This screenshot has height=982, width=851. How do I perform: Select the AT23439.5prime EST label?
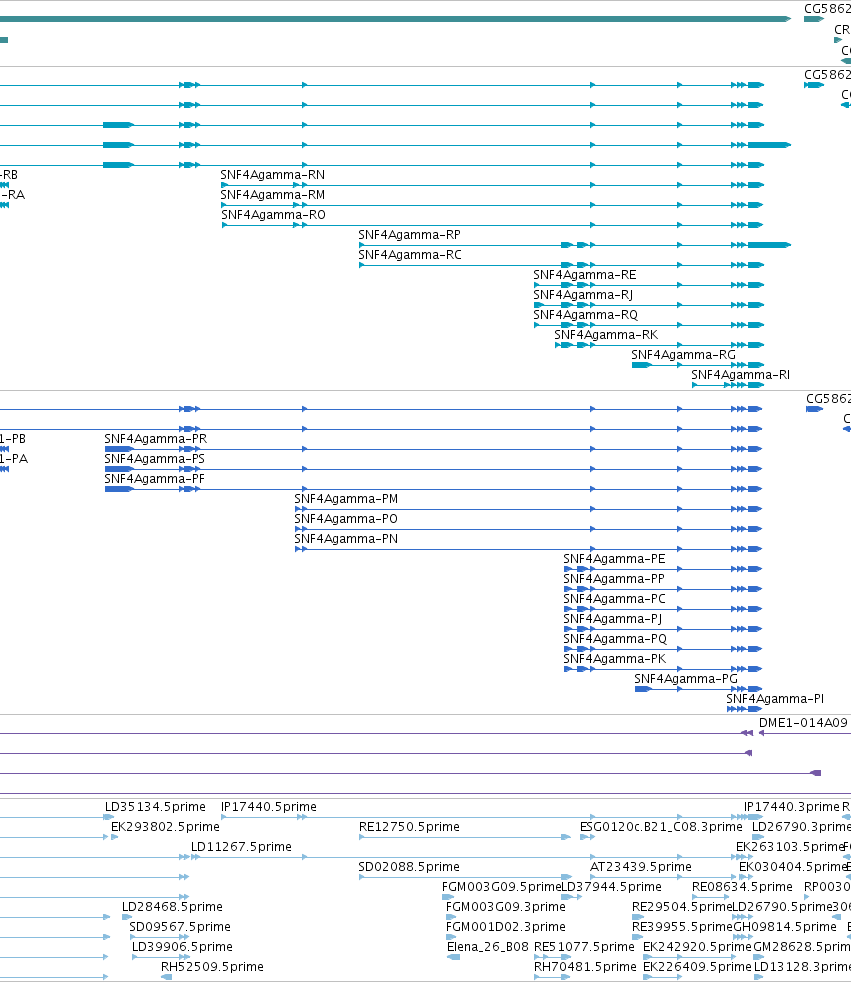tap(641, 867)
